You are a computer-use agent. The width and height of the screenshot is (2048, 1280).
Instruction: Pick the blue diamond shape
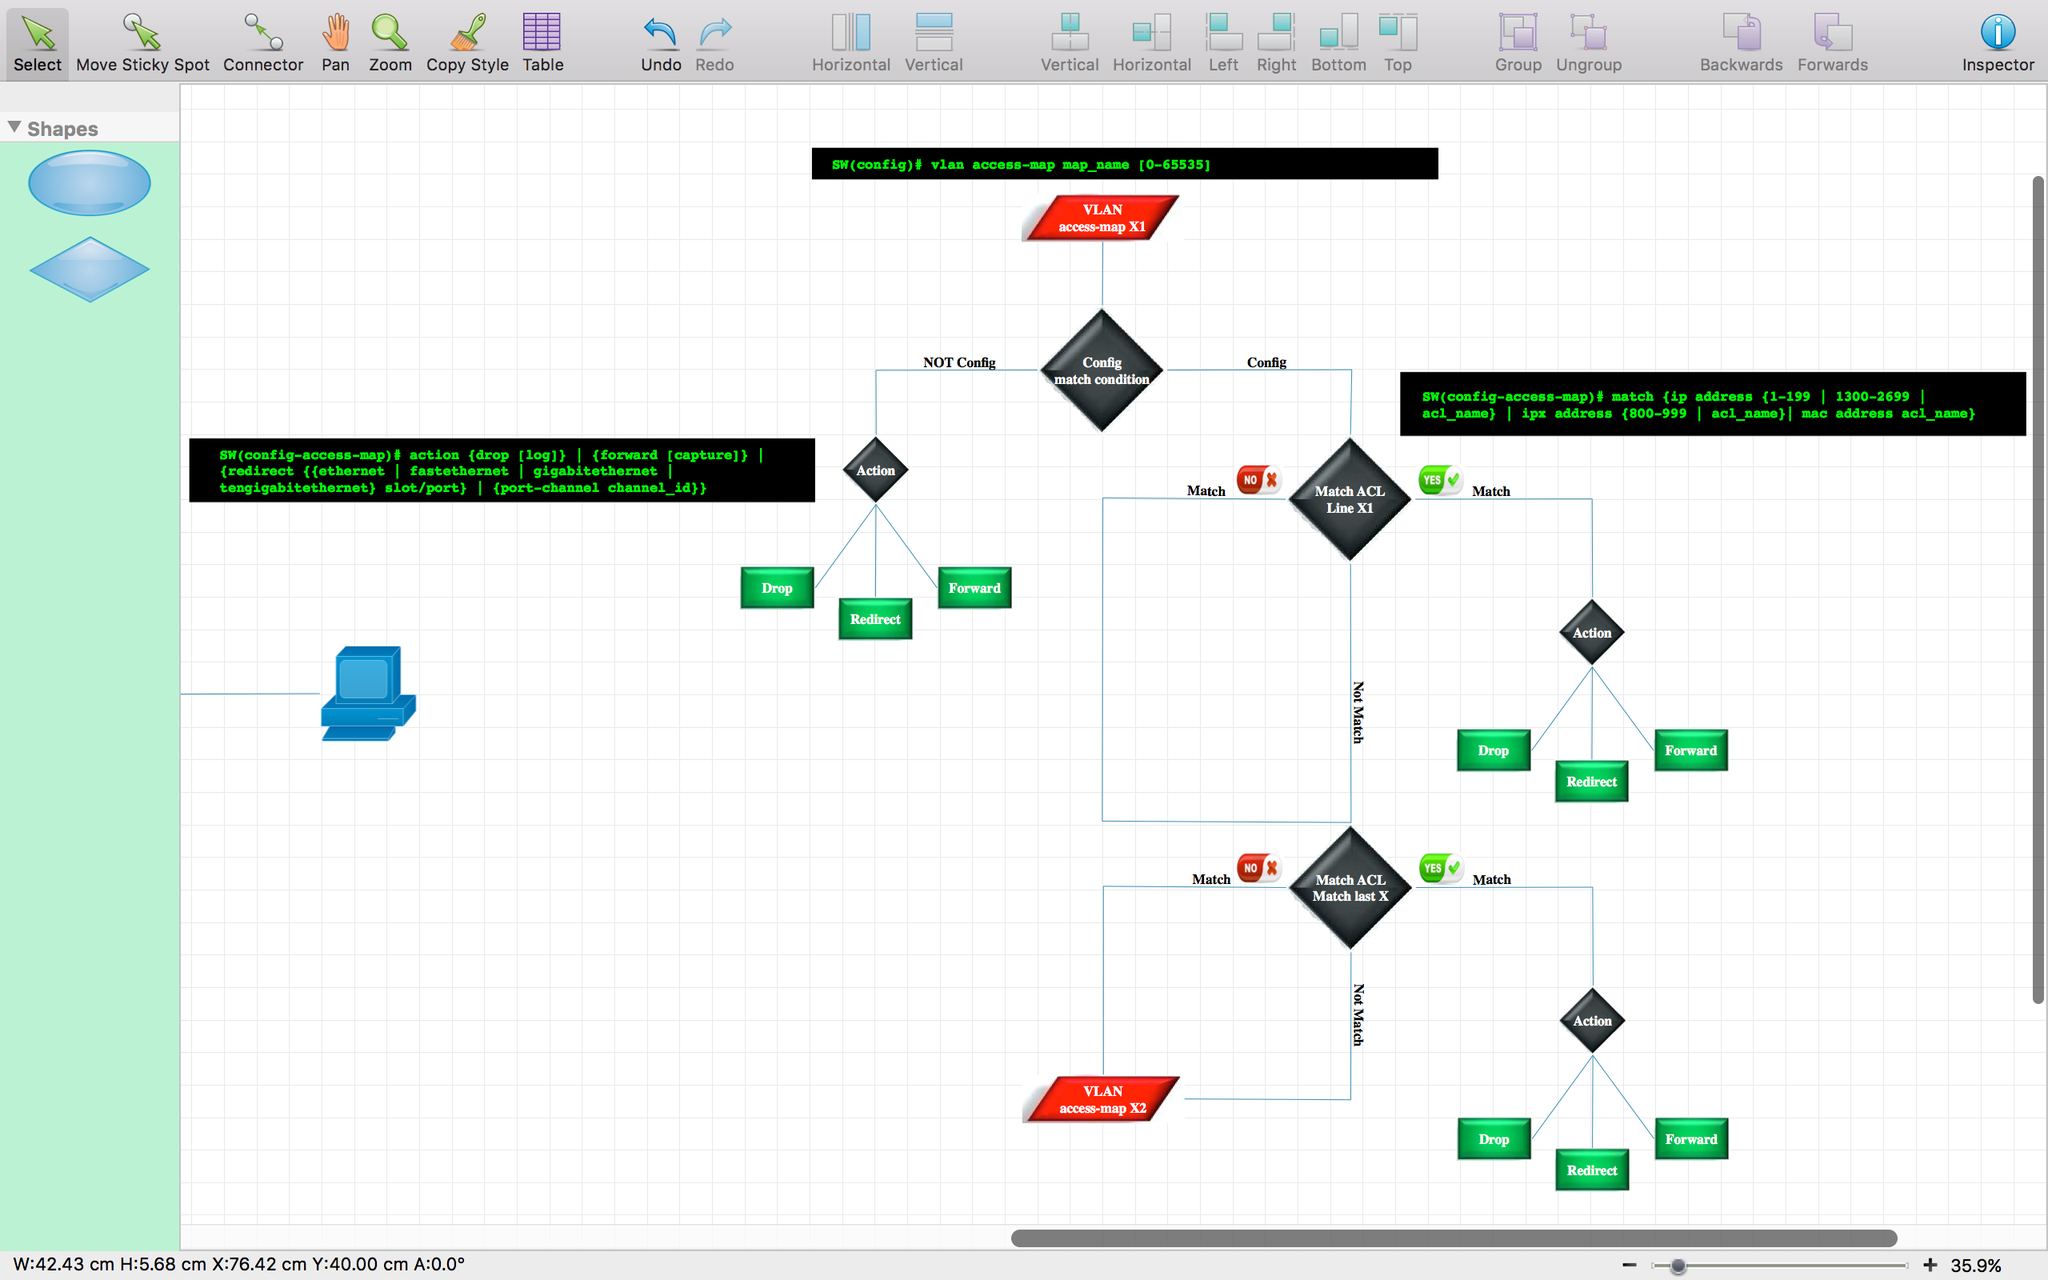[89, 269]
